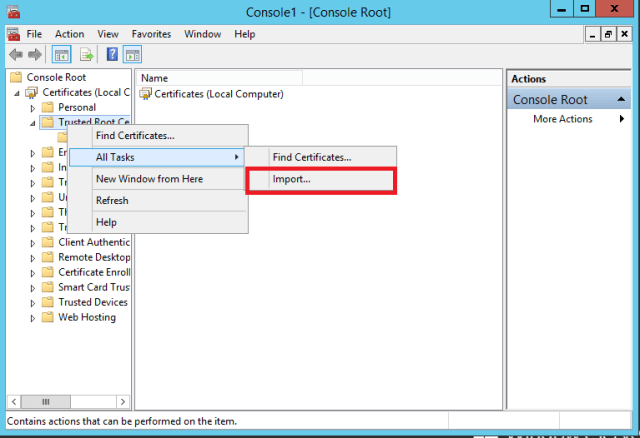Click the Web Hosting folder icon
640x438 pixels.
[47, 318]
